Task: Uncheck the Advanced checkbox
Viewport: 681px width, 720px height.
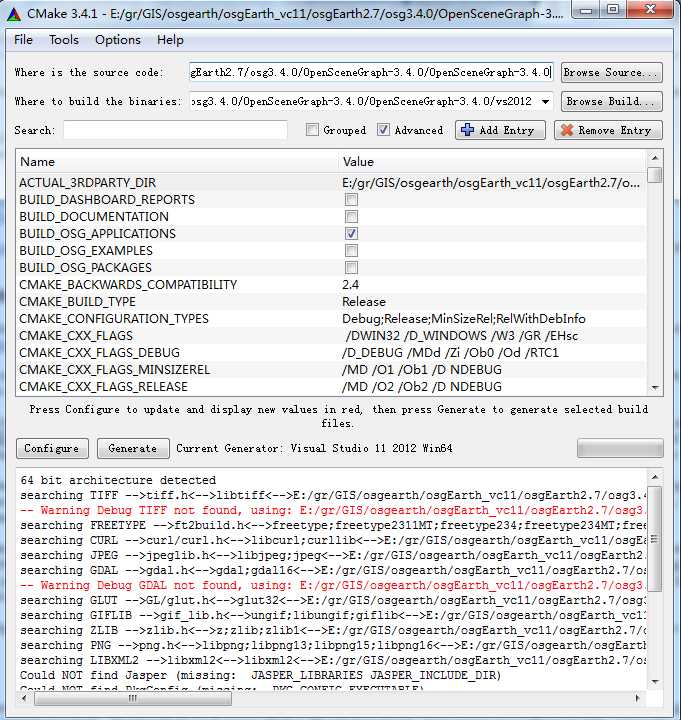Action: [383, 130]
